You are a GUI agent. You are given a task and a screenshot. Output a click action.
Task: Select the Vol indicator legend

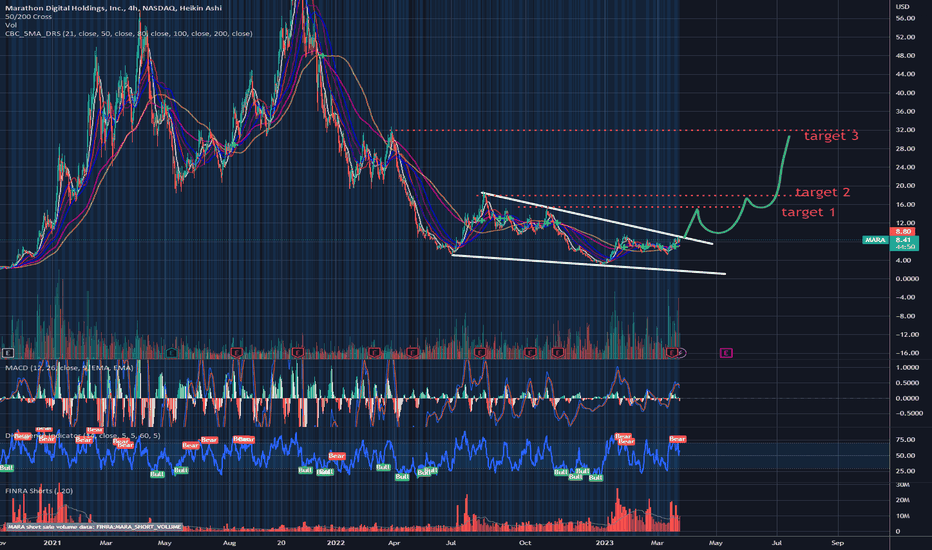click(11, 25)
